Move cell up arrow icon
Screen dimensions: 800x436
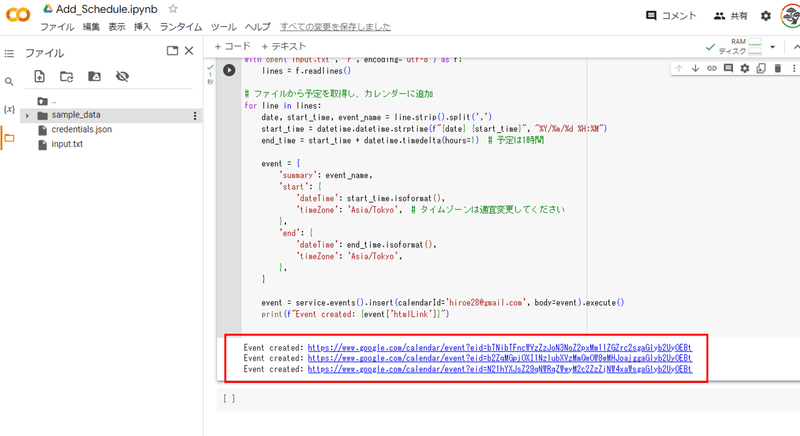tap(679, 68)
